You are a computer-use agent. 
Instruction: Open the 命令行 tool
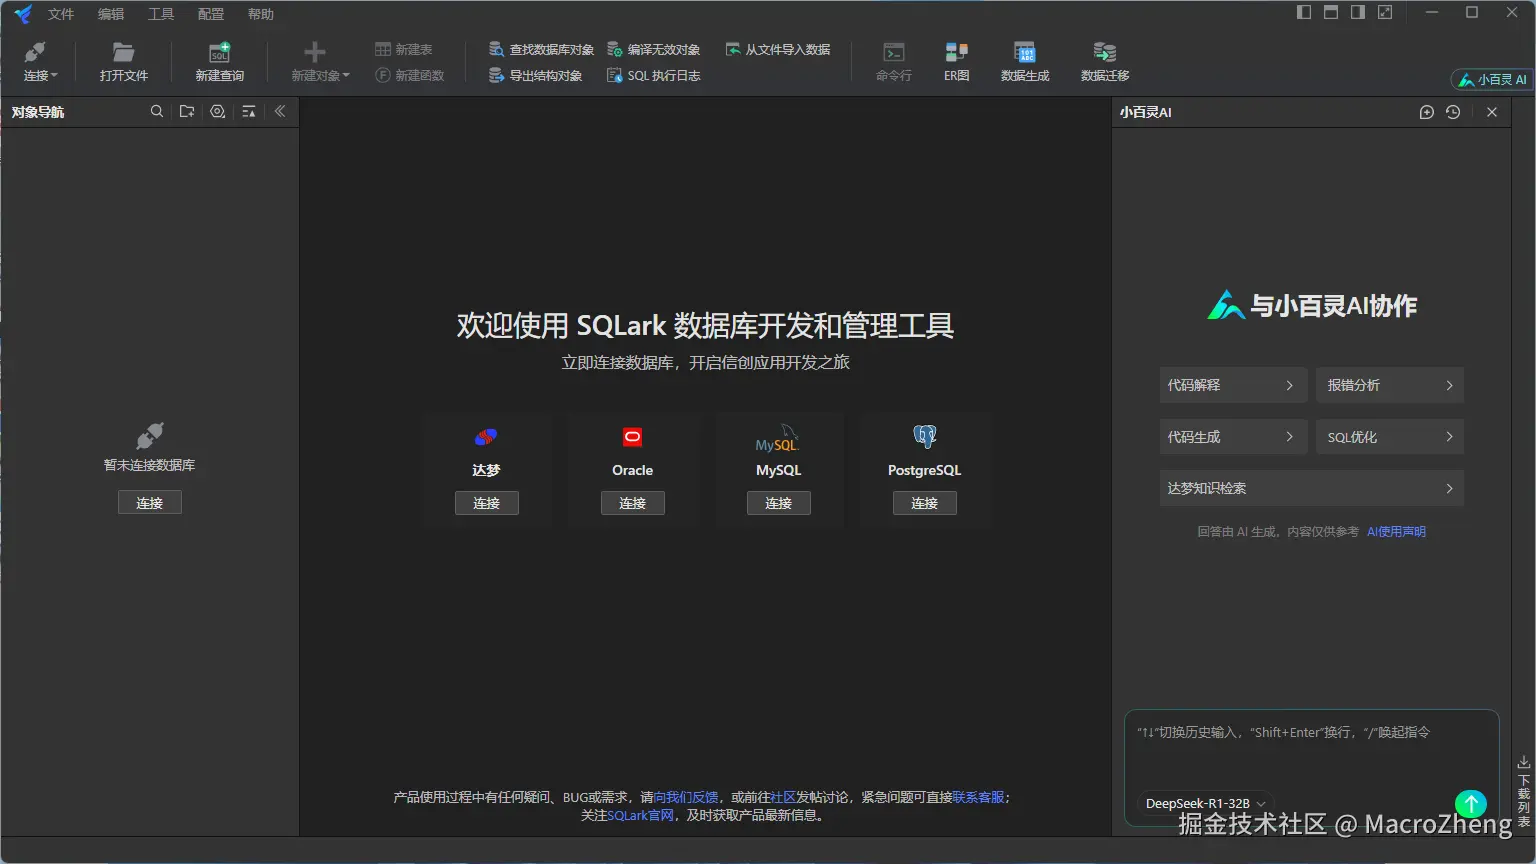tap(894, 62)
